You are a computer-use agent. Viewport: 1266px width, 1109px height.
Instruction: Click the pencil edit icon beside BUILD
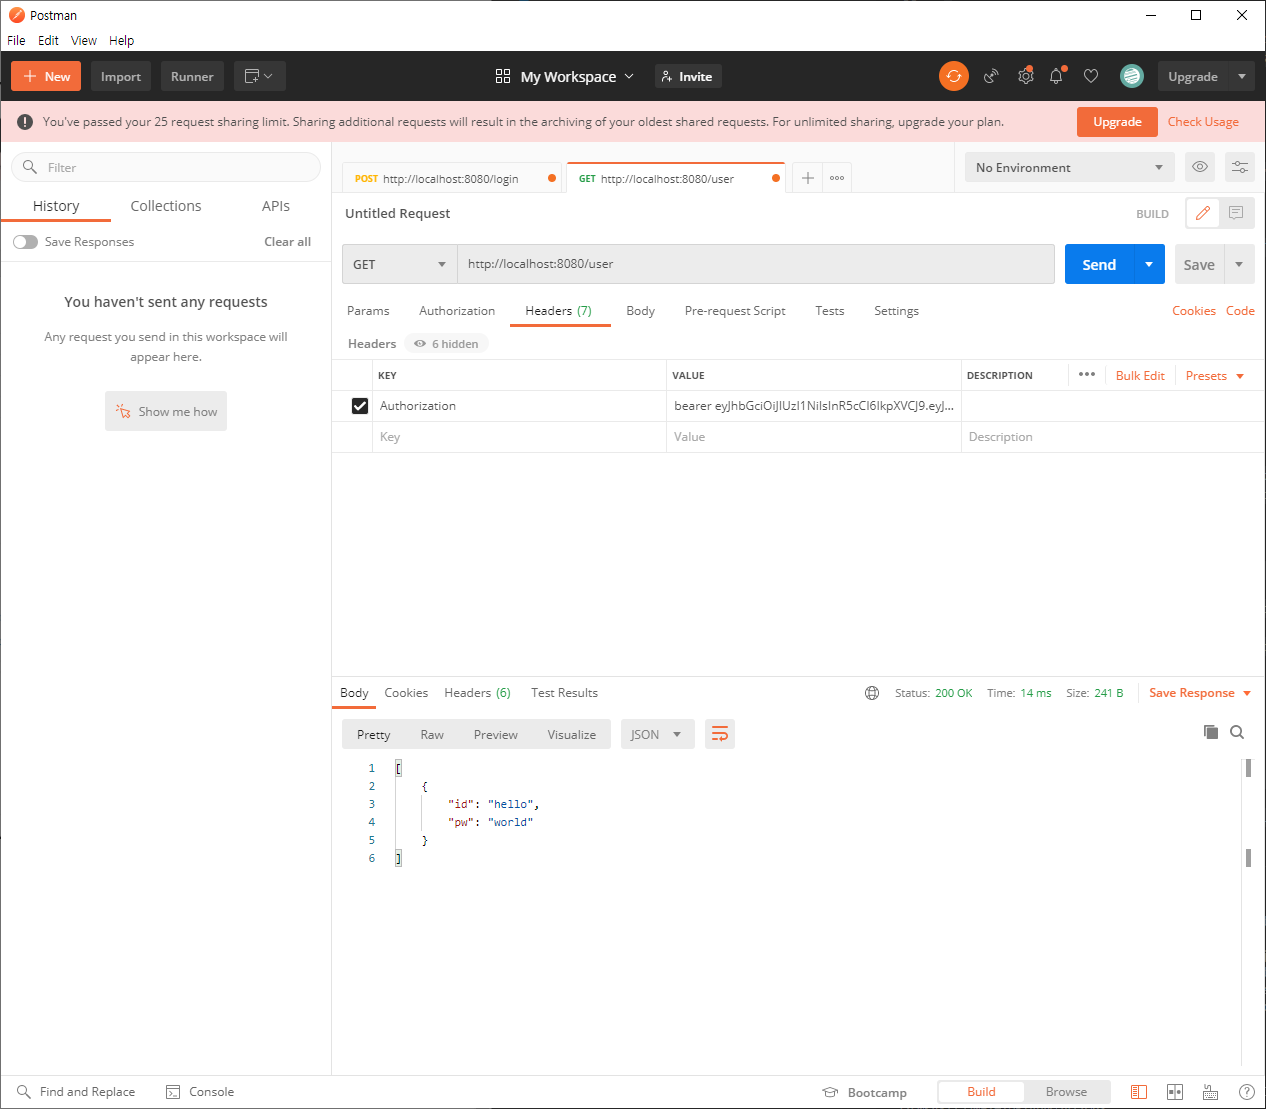[1203, 213]
